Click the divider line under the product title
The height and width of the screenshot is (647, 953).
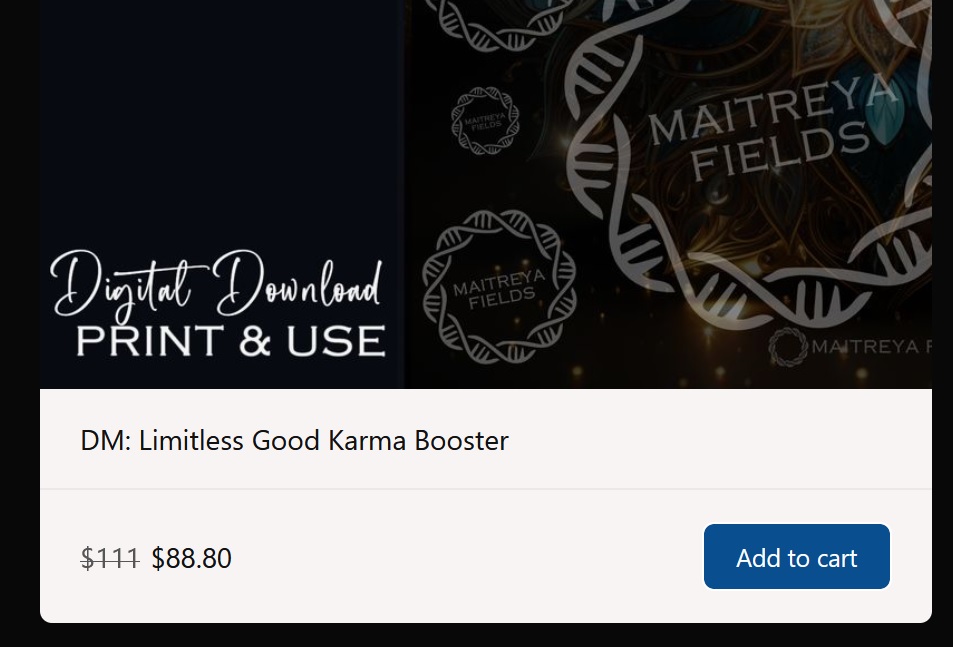(x=486, y=488)
